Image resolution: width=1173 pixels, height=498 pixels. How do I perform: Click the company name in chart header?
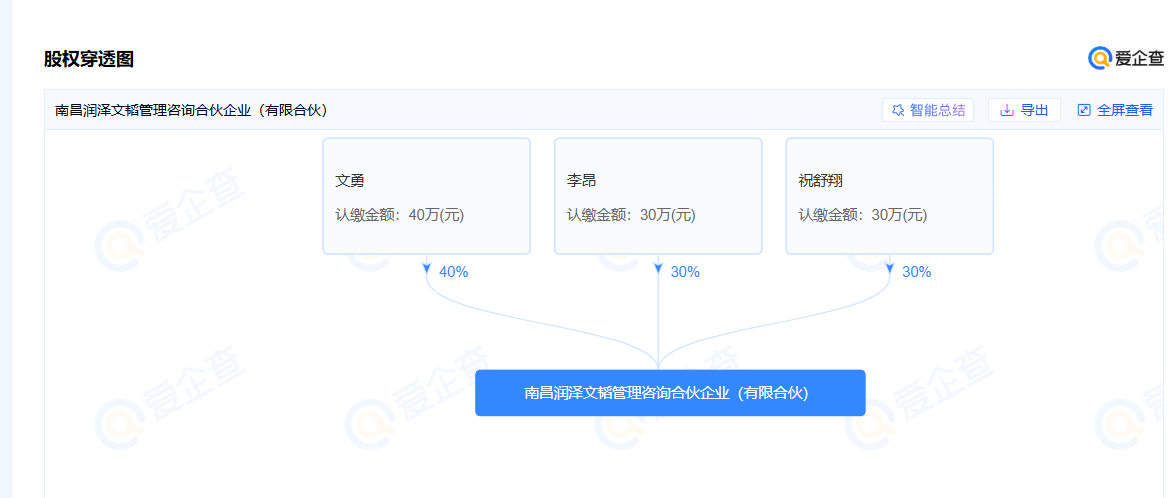[x=192, y=111]
